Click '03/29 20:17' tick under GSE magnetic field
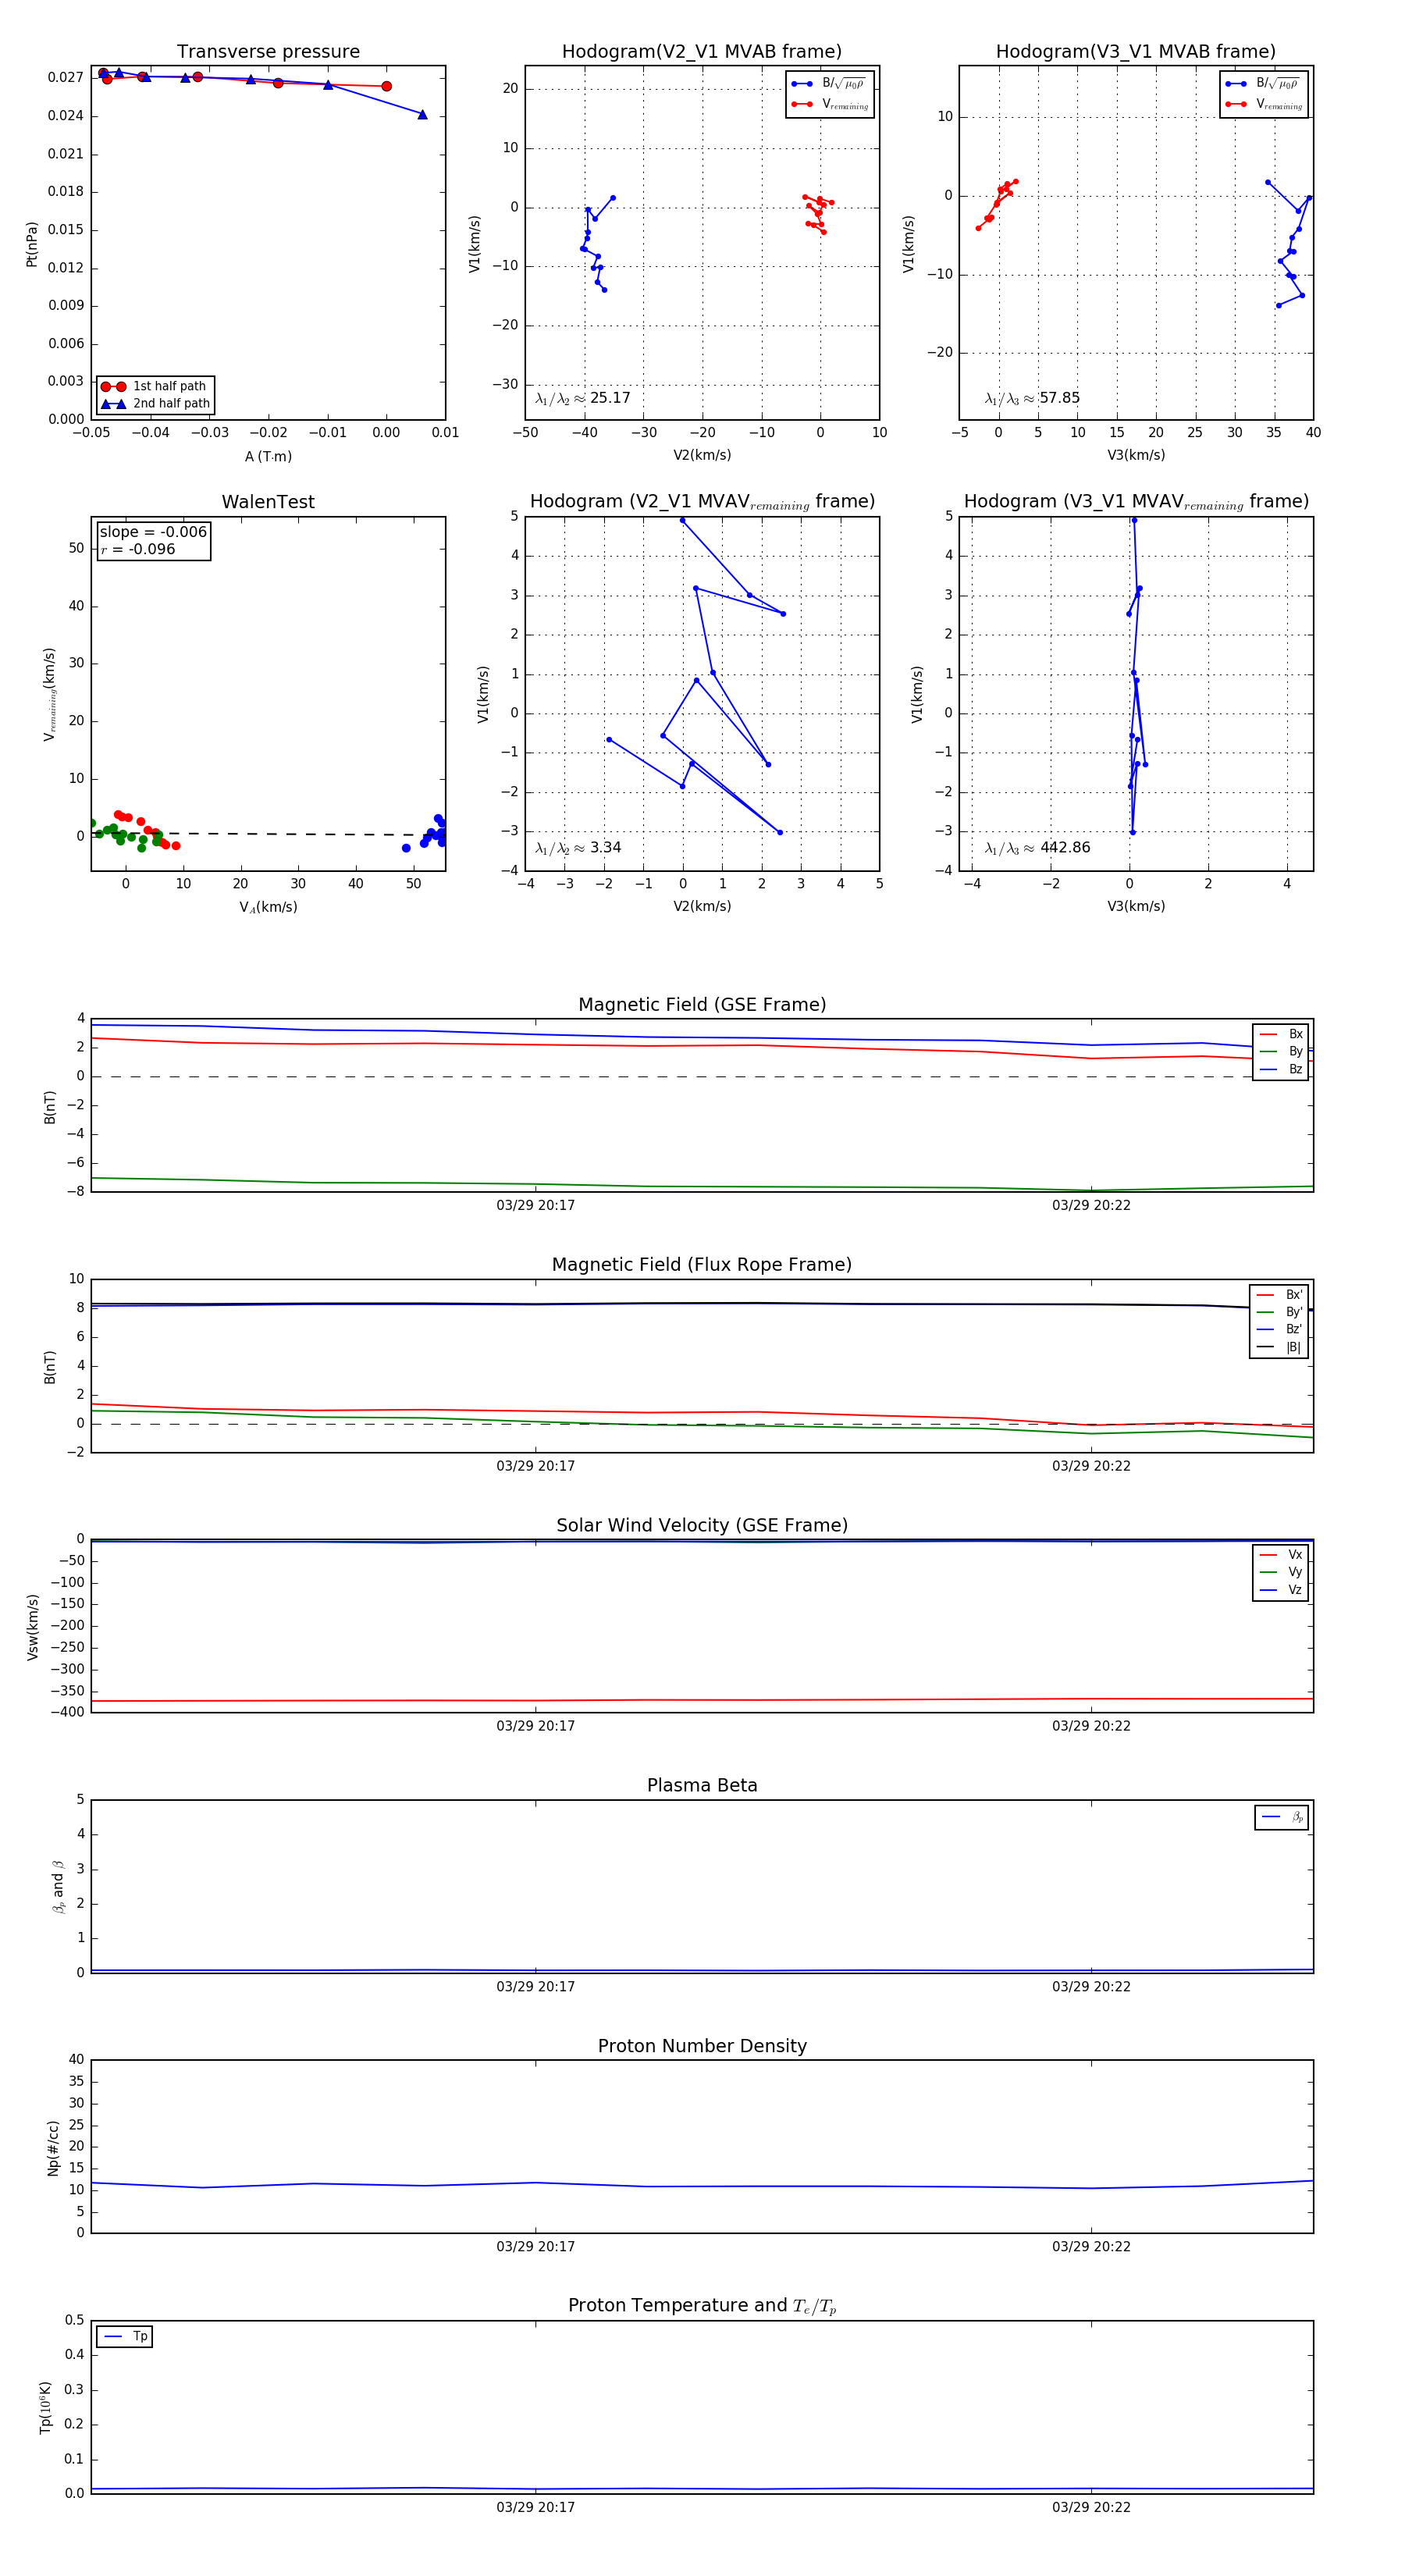This screenshot has width=1405, height=2576. tap(536, 1206)
